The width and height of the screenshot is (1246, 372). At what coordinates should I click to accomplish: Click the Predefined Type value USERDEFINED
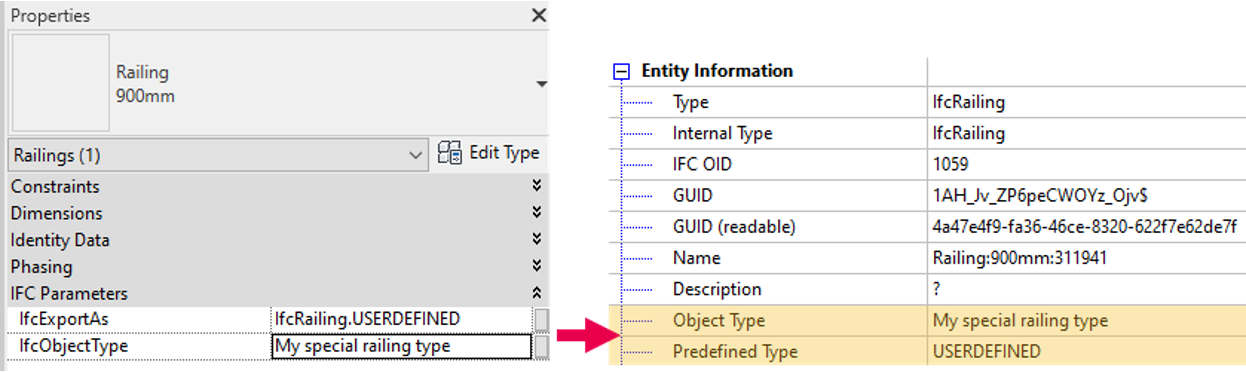point(986,351)
